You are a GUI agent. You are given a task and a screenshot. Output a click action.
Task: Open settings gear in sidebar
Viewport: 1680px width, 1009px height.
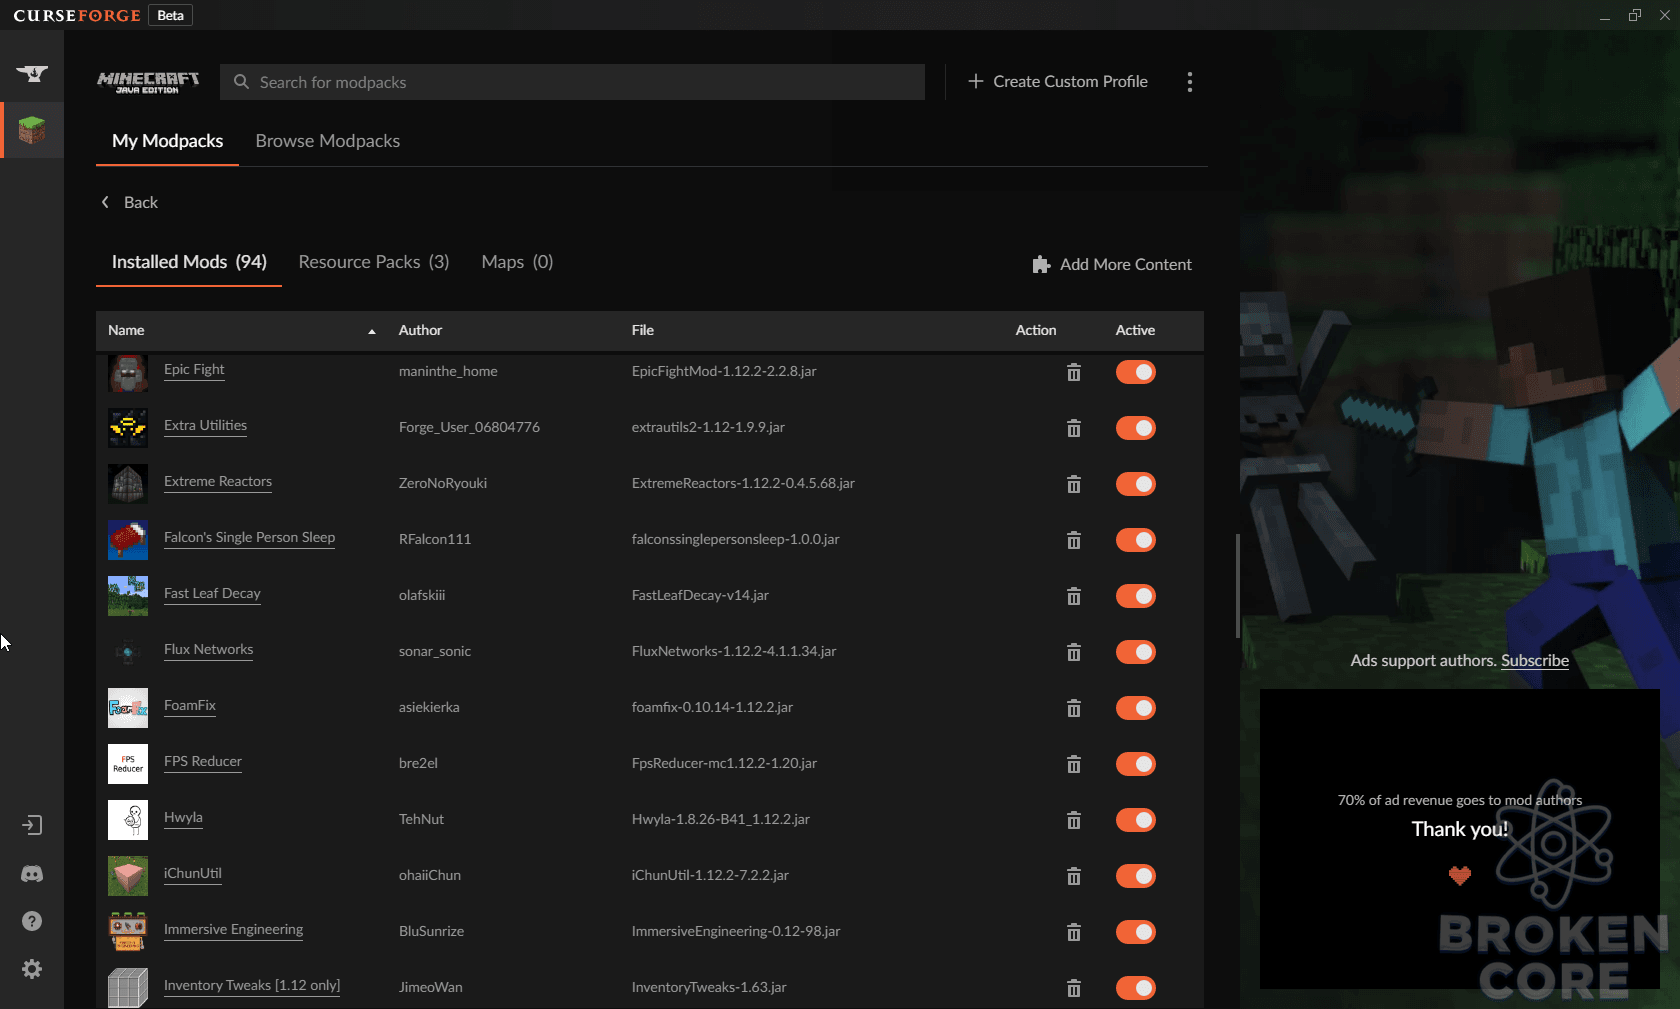(32, 969)
